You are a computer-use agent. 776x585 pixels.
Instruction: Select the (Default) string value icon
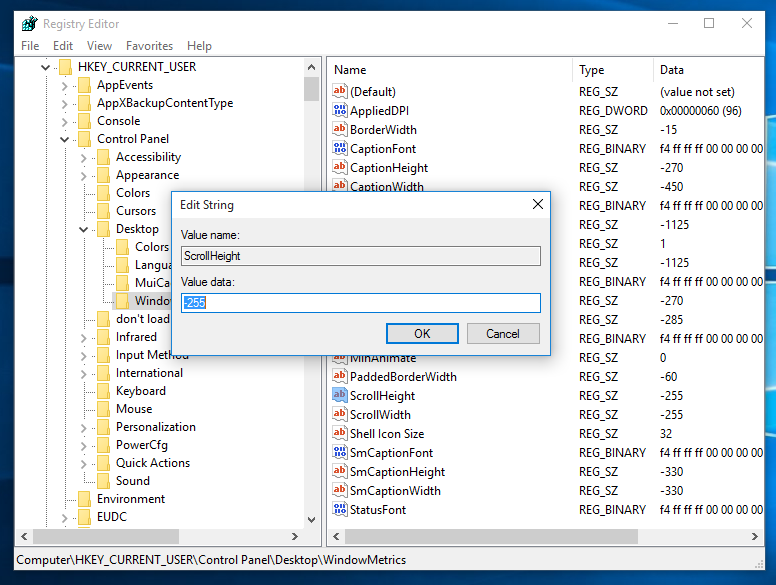[x=340, y=91]
